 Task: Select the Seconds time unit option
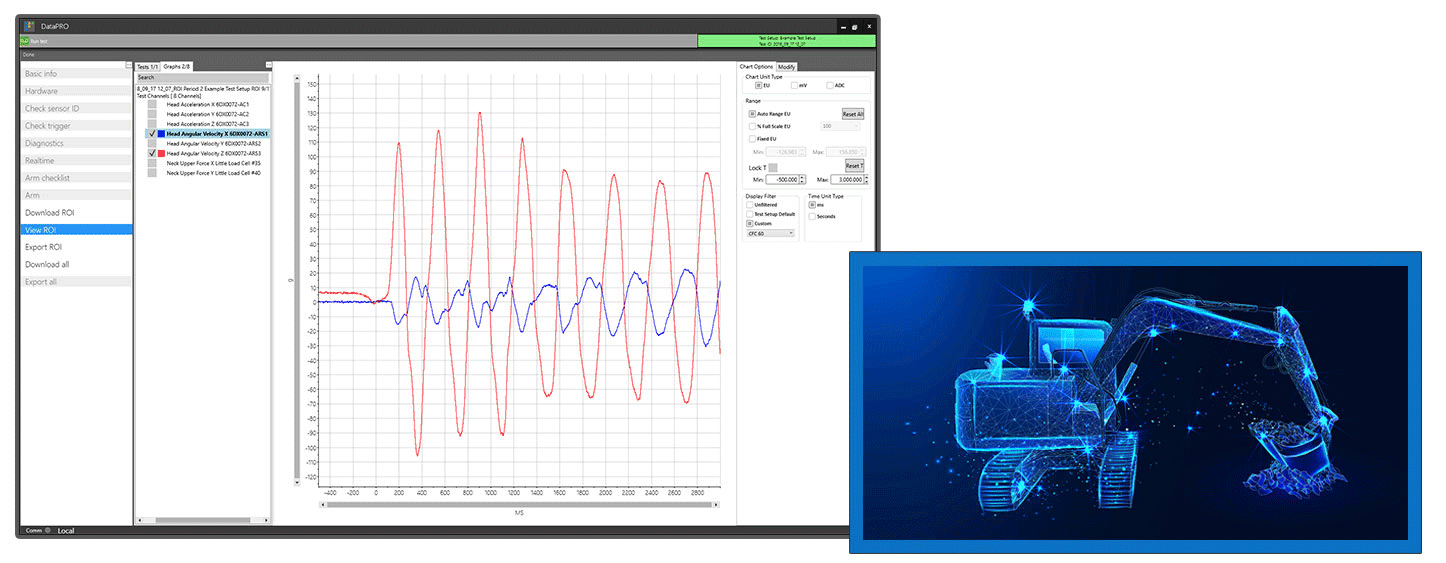click(x=812, y=216)
